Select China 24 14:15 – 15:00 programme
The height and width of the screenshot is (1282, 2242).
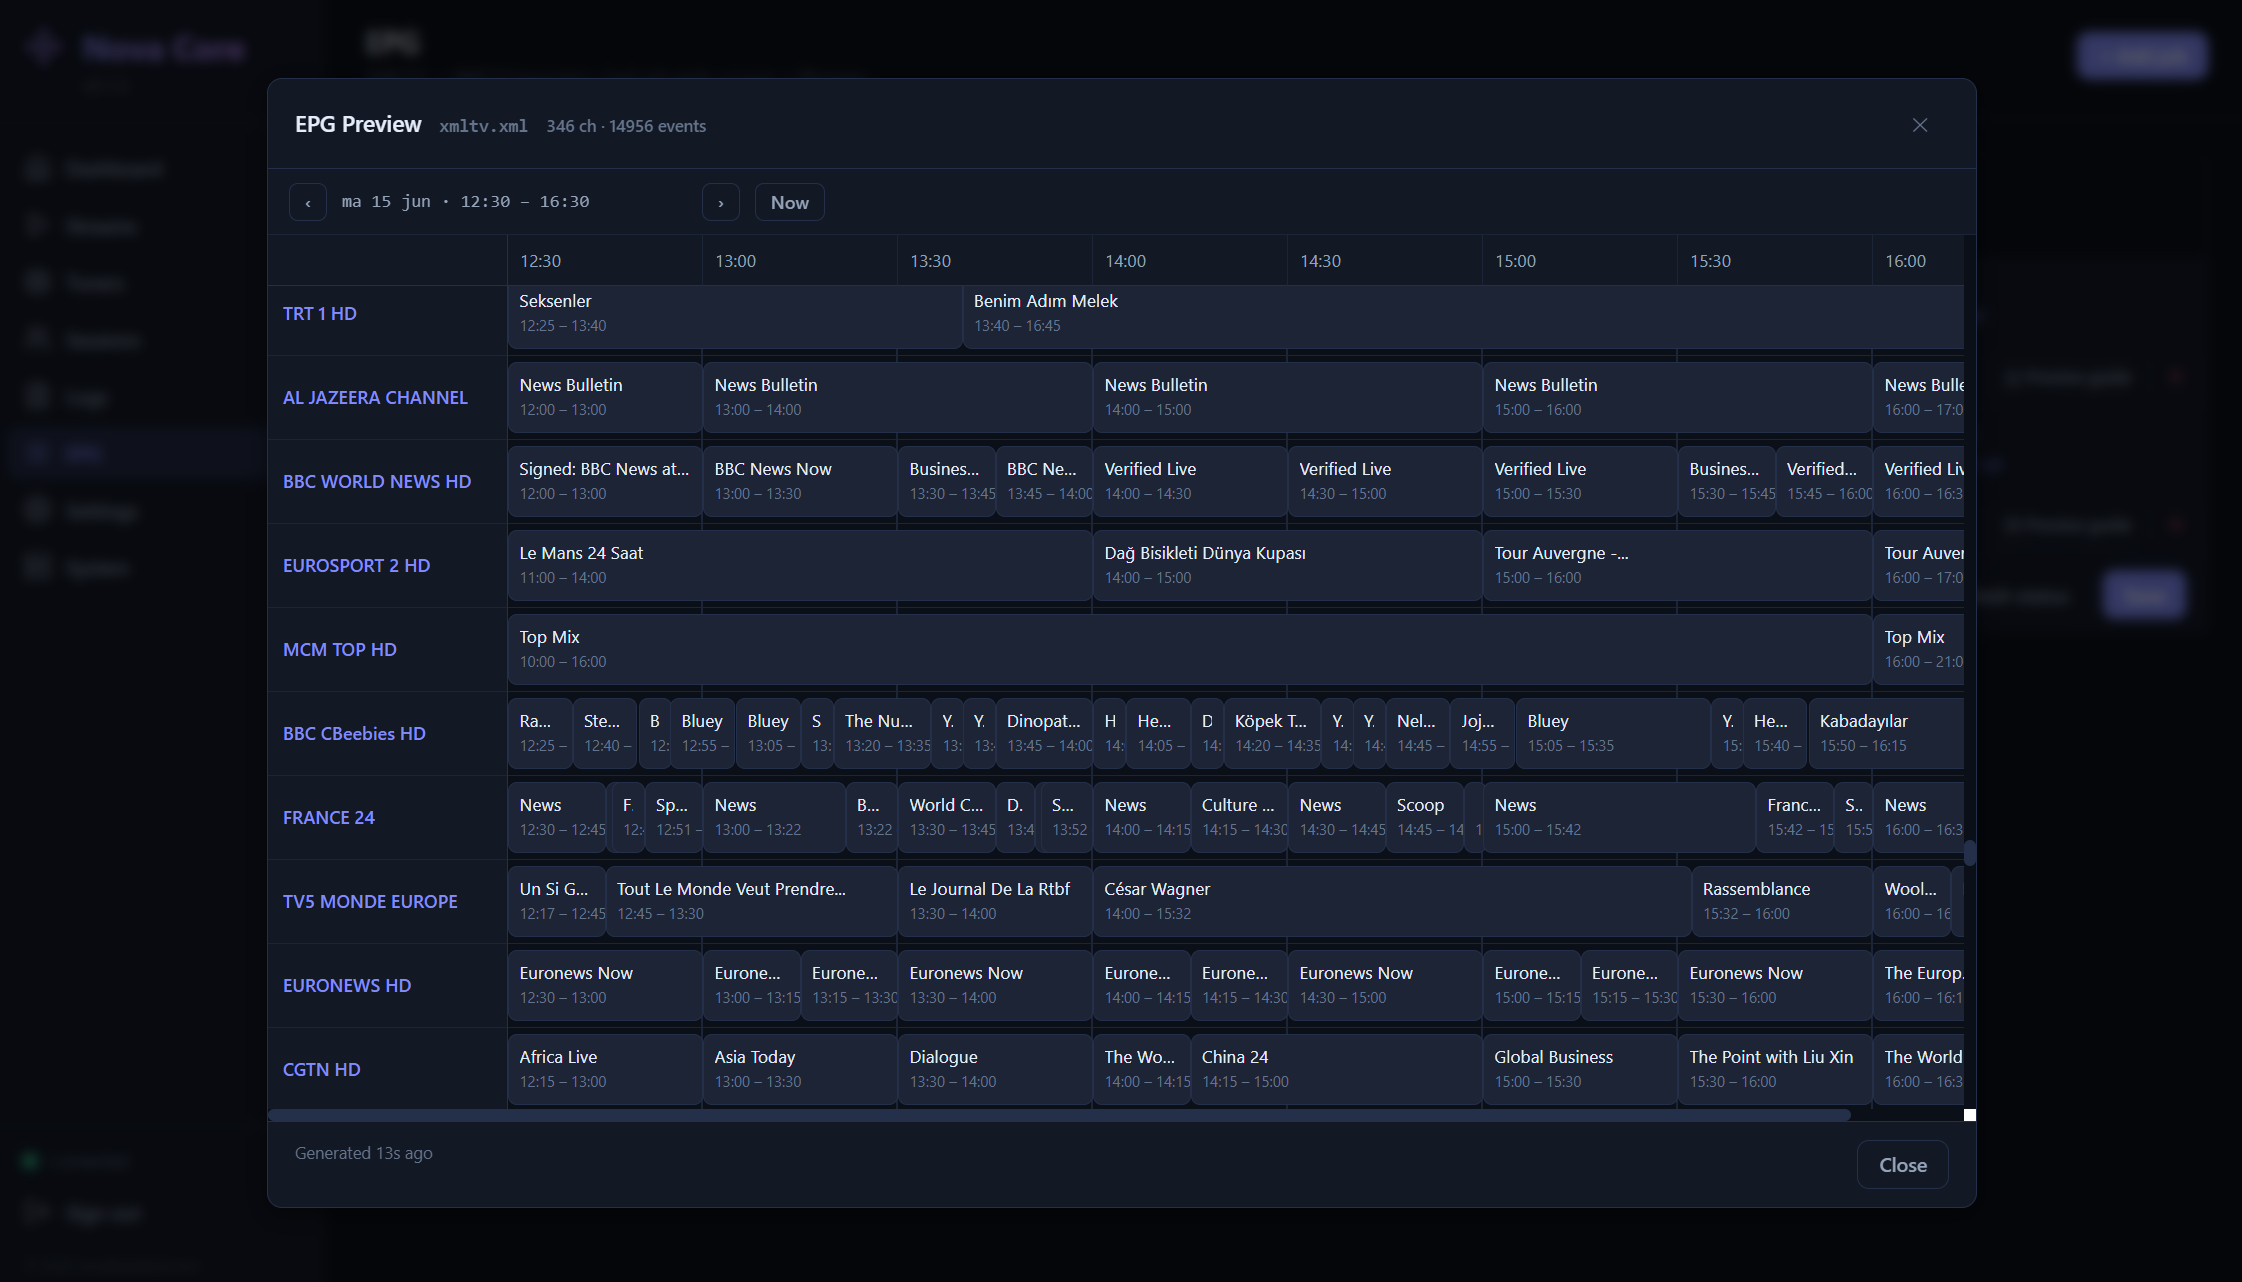tap(1335, 1069)
